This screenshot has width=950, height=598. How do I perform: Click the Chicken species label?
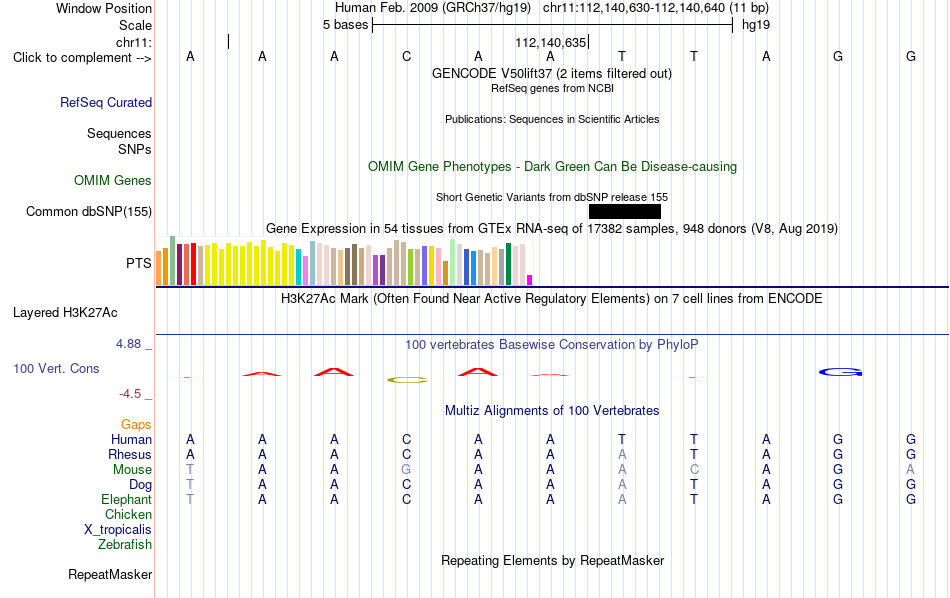click(x=128, y=514)
